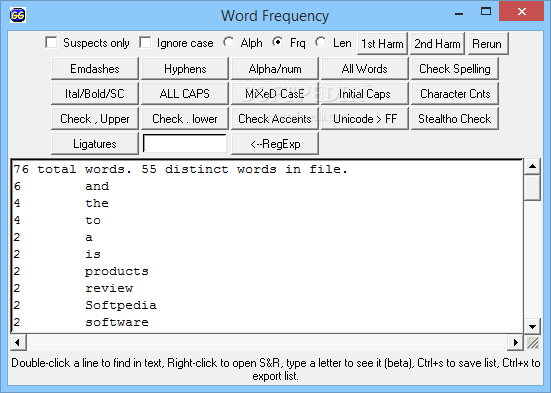Click the Check Accents button
This screenshot has height=393, width=551.
pos(275,118)
